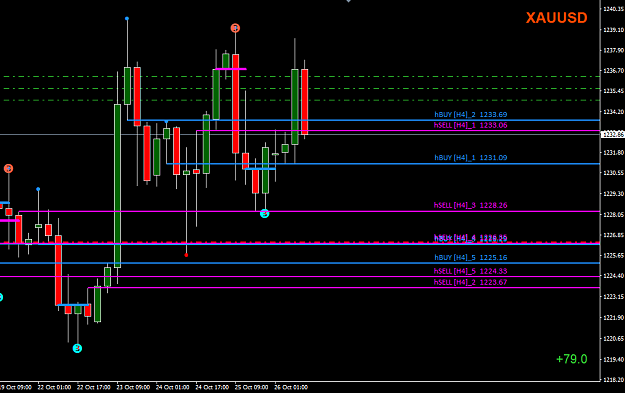Viewport: 625px width, 393px height.
Task: Select the hSELL [H4]_5 1224.33 label
Action: coord(471,271)
